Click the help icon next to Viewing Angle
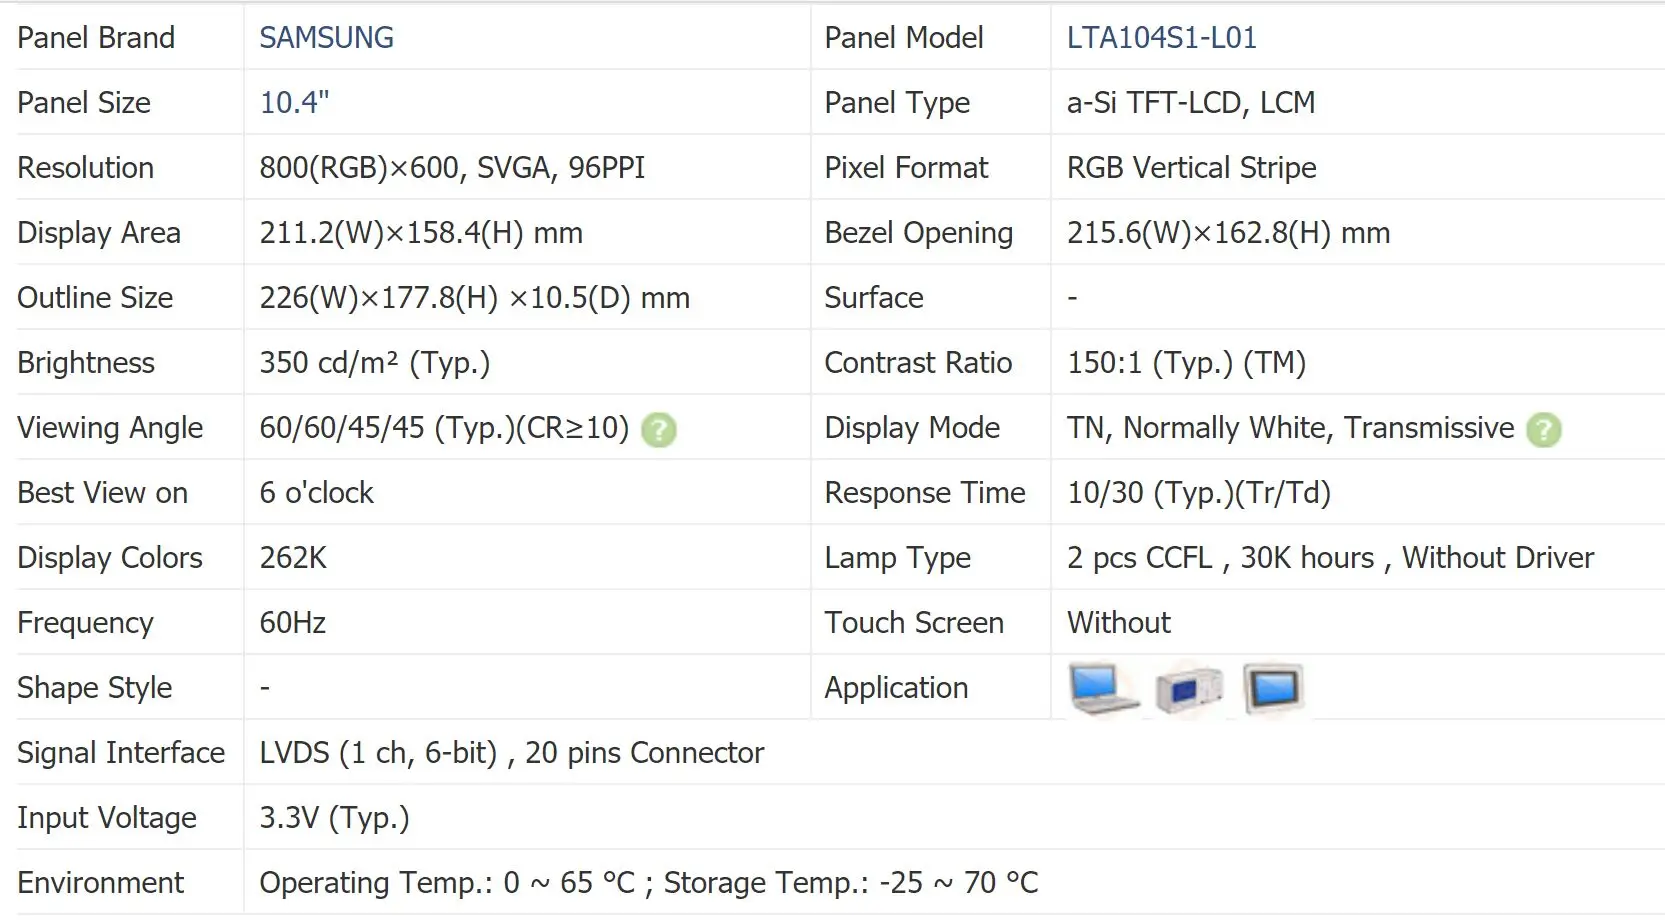 (659, 430)
